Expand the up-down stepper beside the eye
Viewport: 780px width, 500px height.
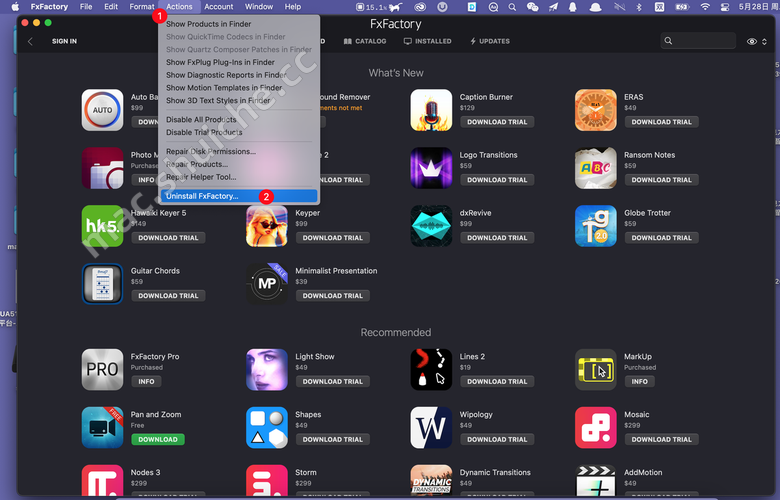tap(765, 41)
